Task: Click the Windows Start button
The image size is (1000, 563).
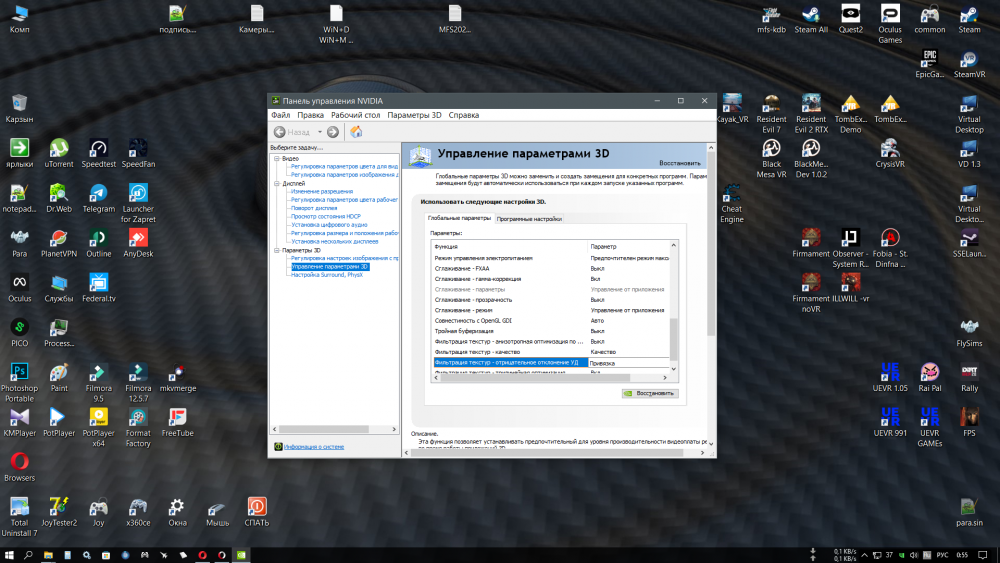Action: 11,554
